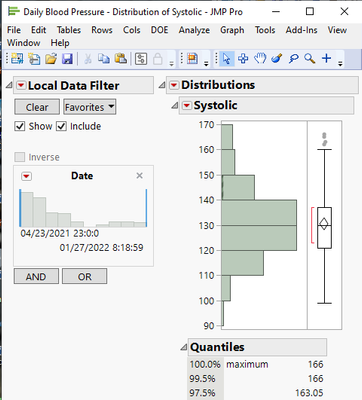This screenshot has width=362, height=400.
Task: Open the Favorites dropdown
Action: coord(90,107)
